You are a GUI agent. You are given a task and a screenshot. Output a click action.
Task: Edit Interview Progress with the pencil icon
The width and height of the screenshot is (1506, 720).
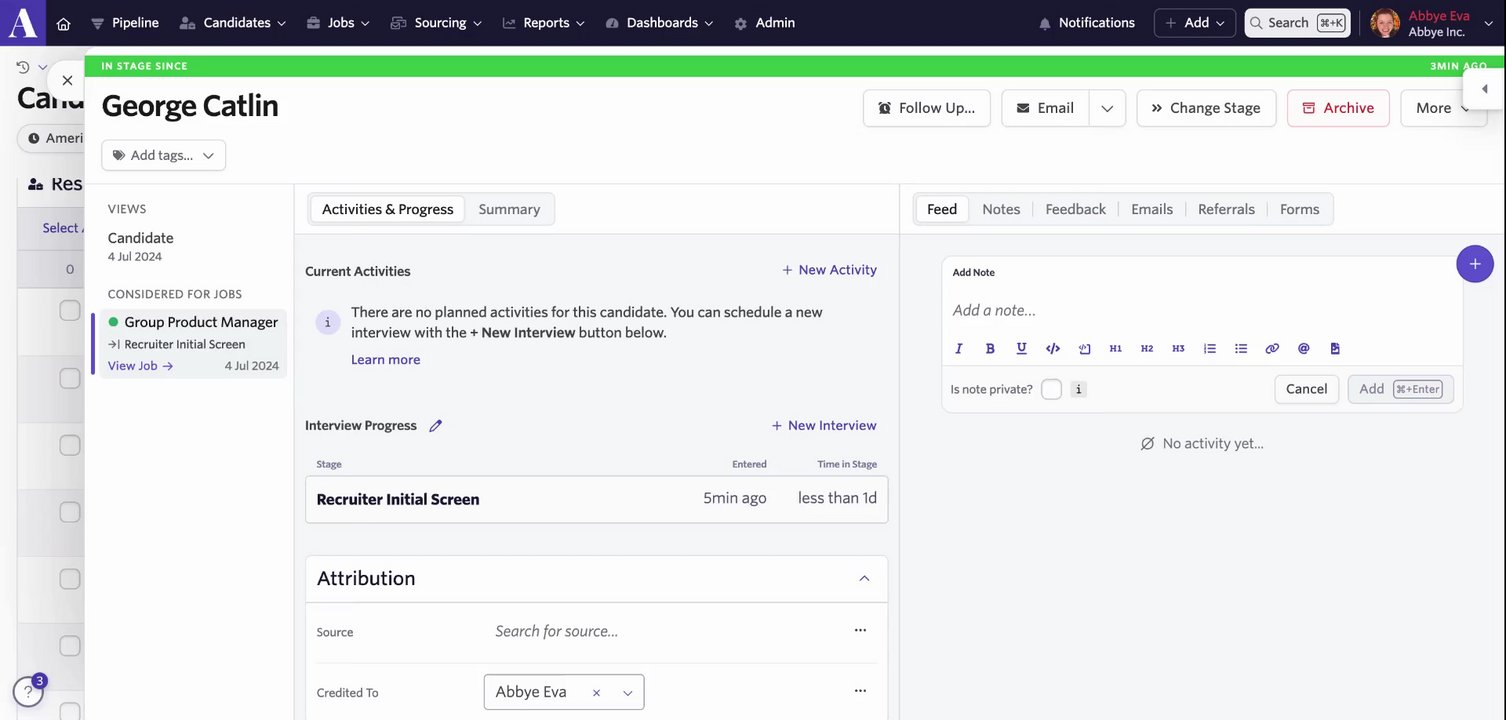[435, 426]
